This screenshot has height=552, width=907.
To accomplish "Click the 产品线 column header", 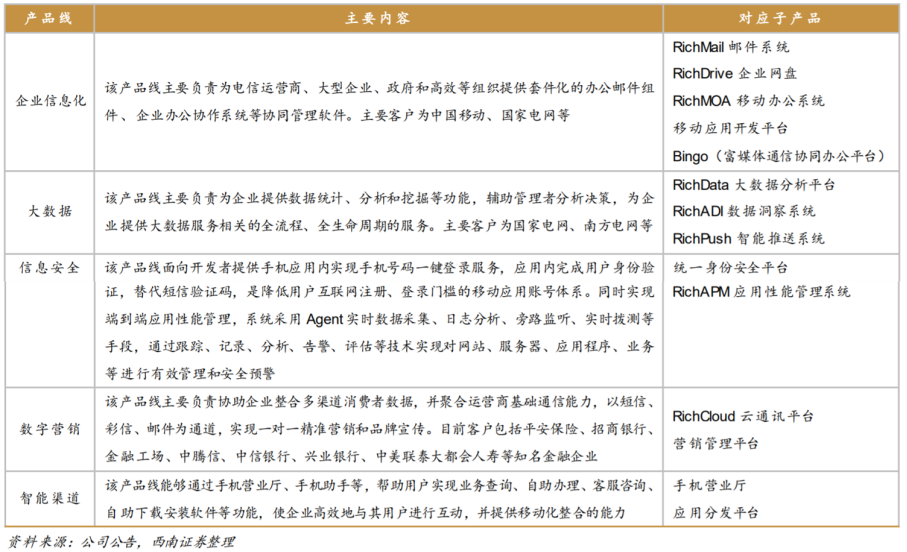I will pyautogui.click(x=49, y=19).
